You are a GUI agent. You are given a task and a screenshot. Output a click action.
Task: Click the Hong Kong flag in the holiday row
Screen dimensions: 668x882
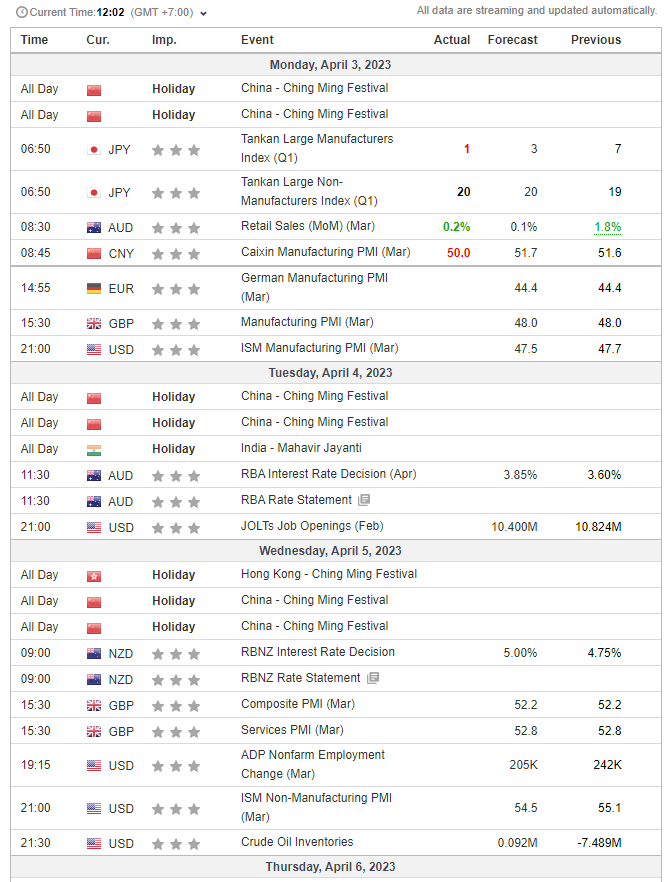pyautogui.click(x=94, y=575)
